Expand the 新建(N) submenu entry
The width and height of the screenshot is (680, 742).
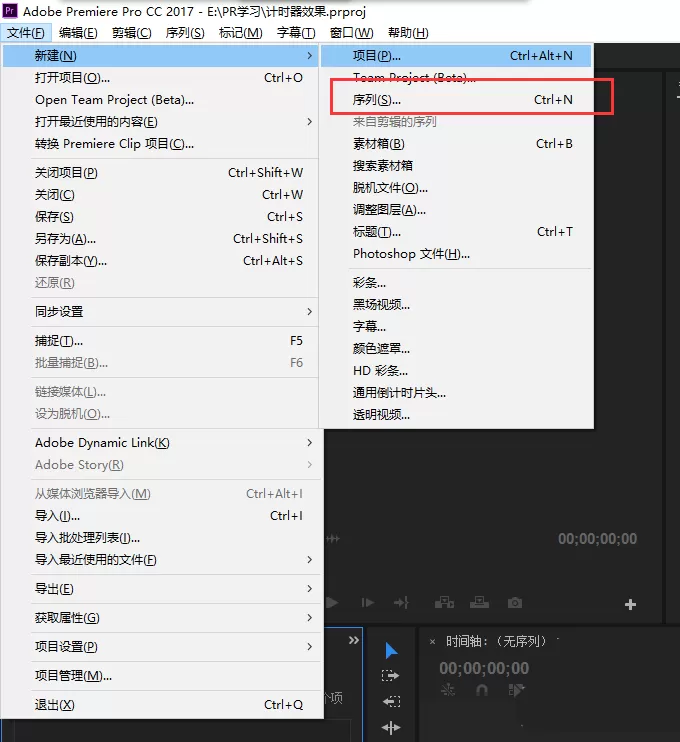click(161, 55)
